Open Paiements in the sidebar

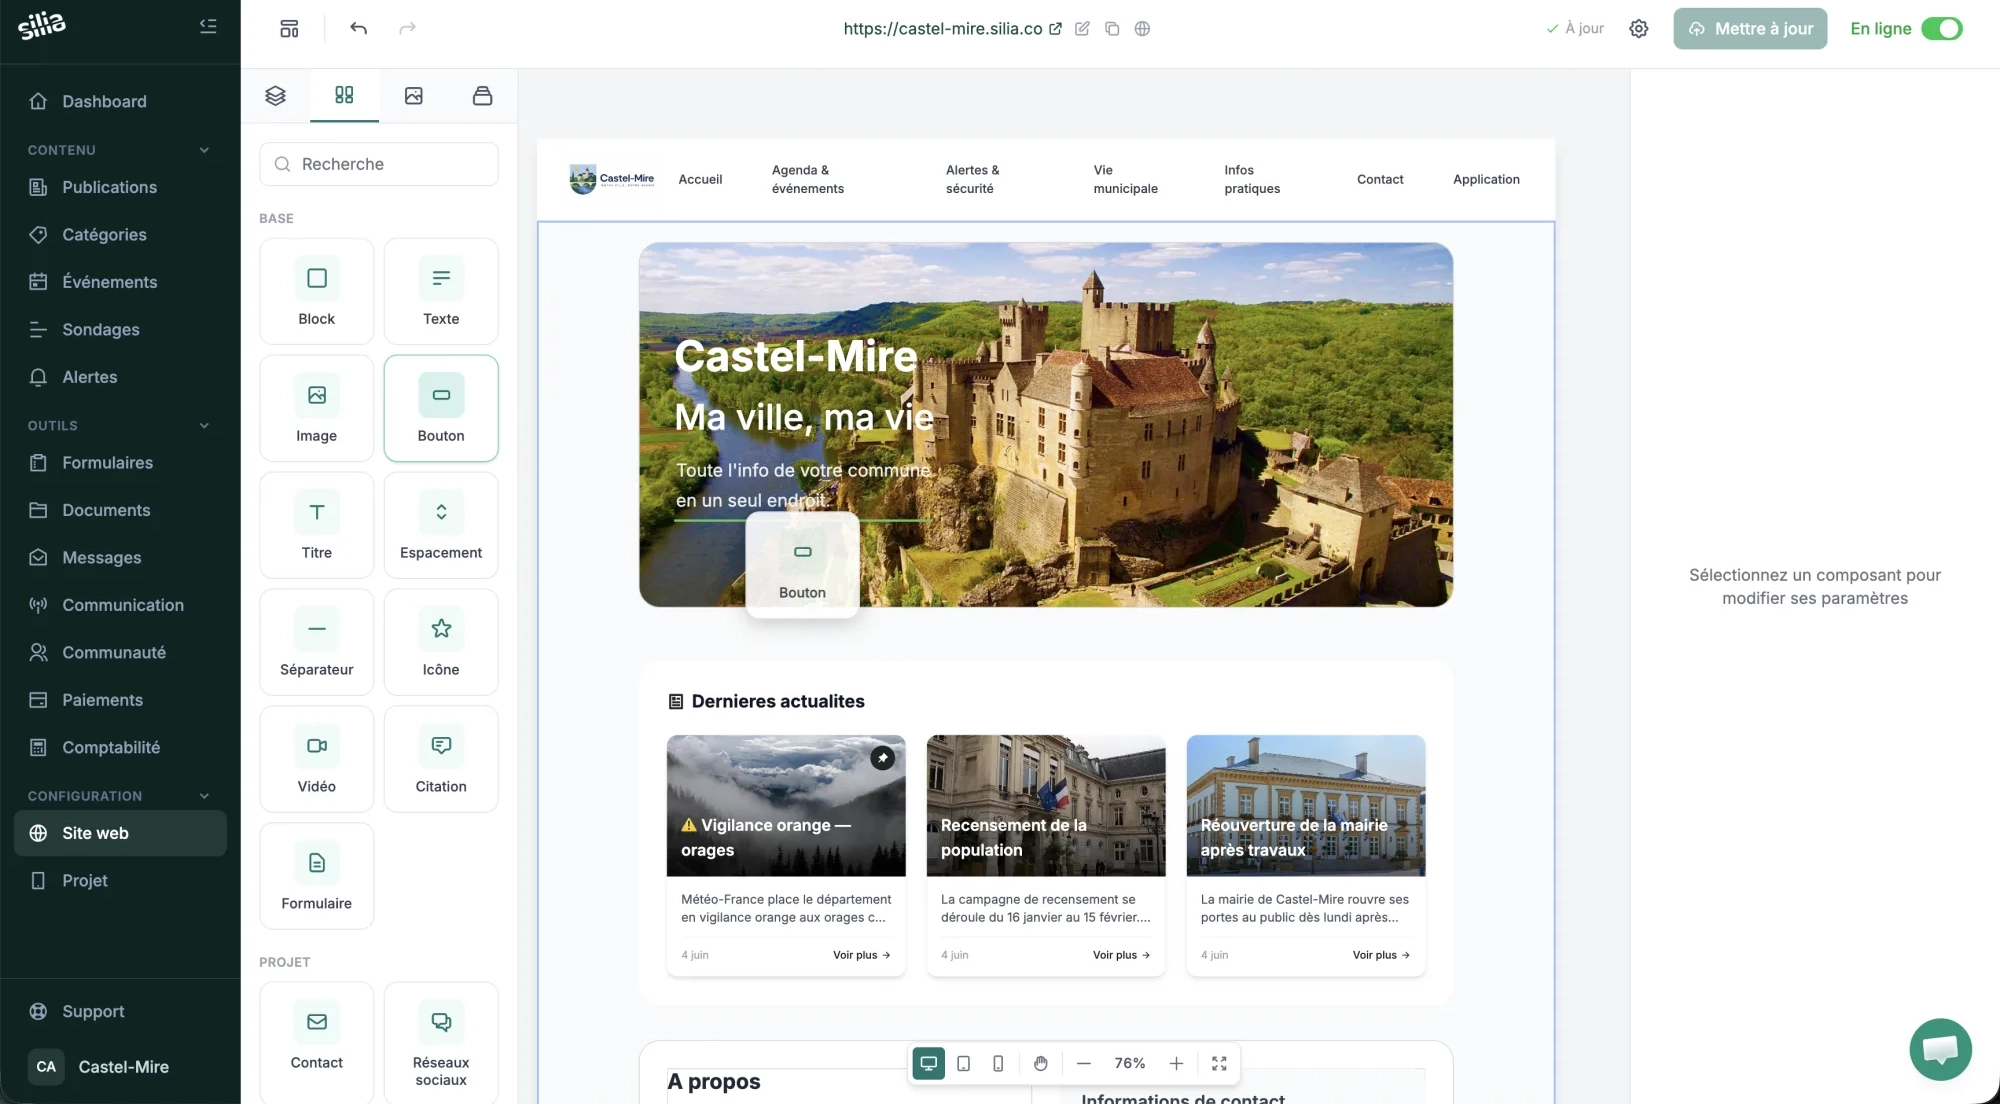point(120,700)
